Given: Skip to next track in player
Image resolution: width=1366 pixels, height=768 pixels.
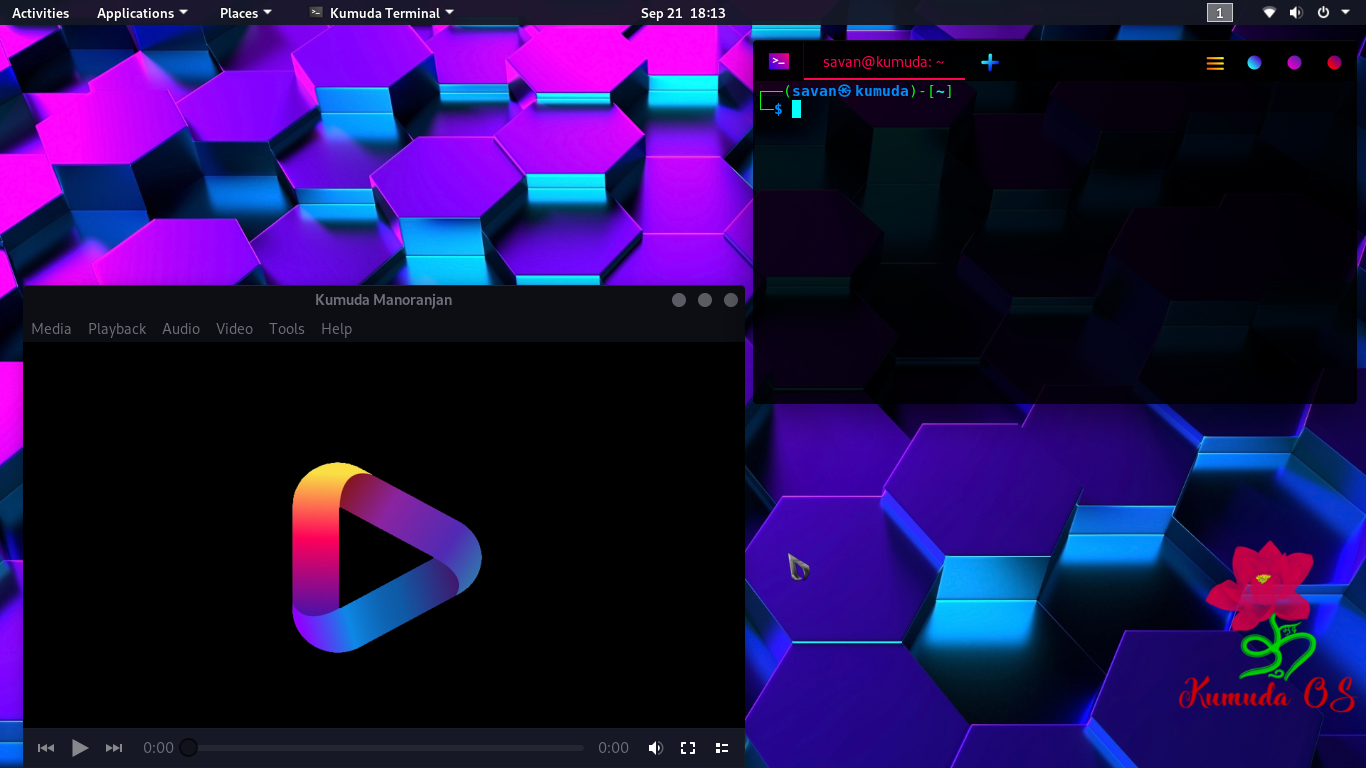Looking at the screenshot, I should point(114,748).
